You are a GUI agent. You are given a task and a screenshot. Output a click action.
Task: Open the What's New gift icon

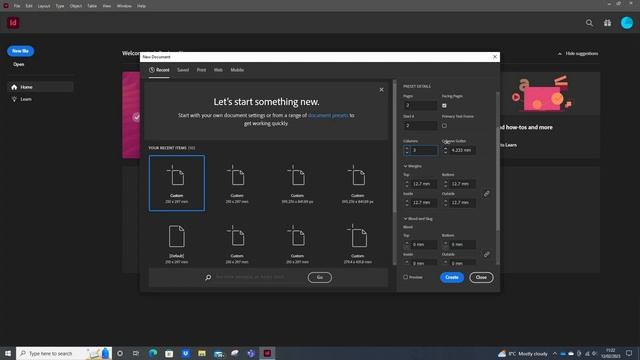click(x=607, y=23)
